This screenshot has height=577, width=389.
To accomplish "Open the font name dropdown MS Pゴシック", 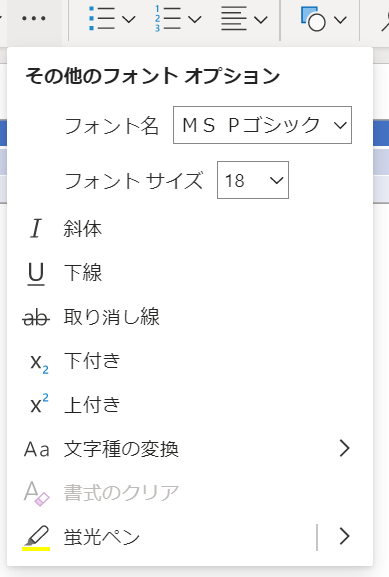I will click(x=262, y=125).
